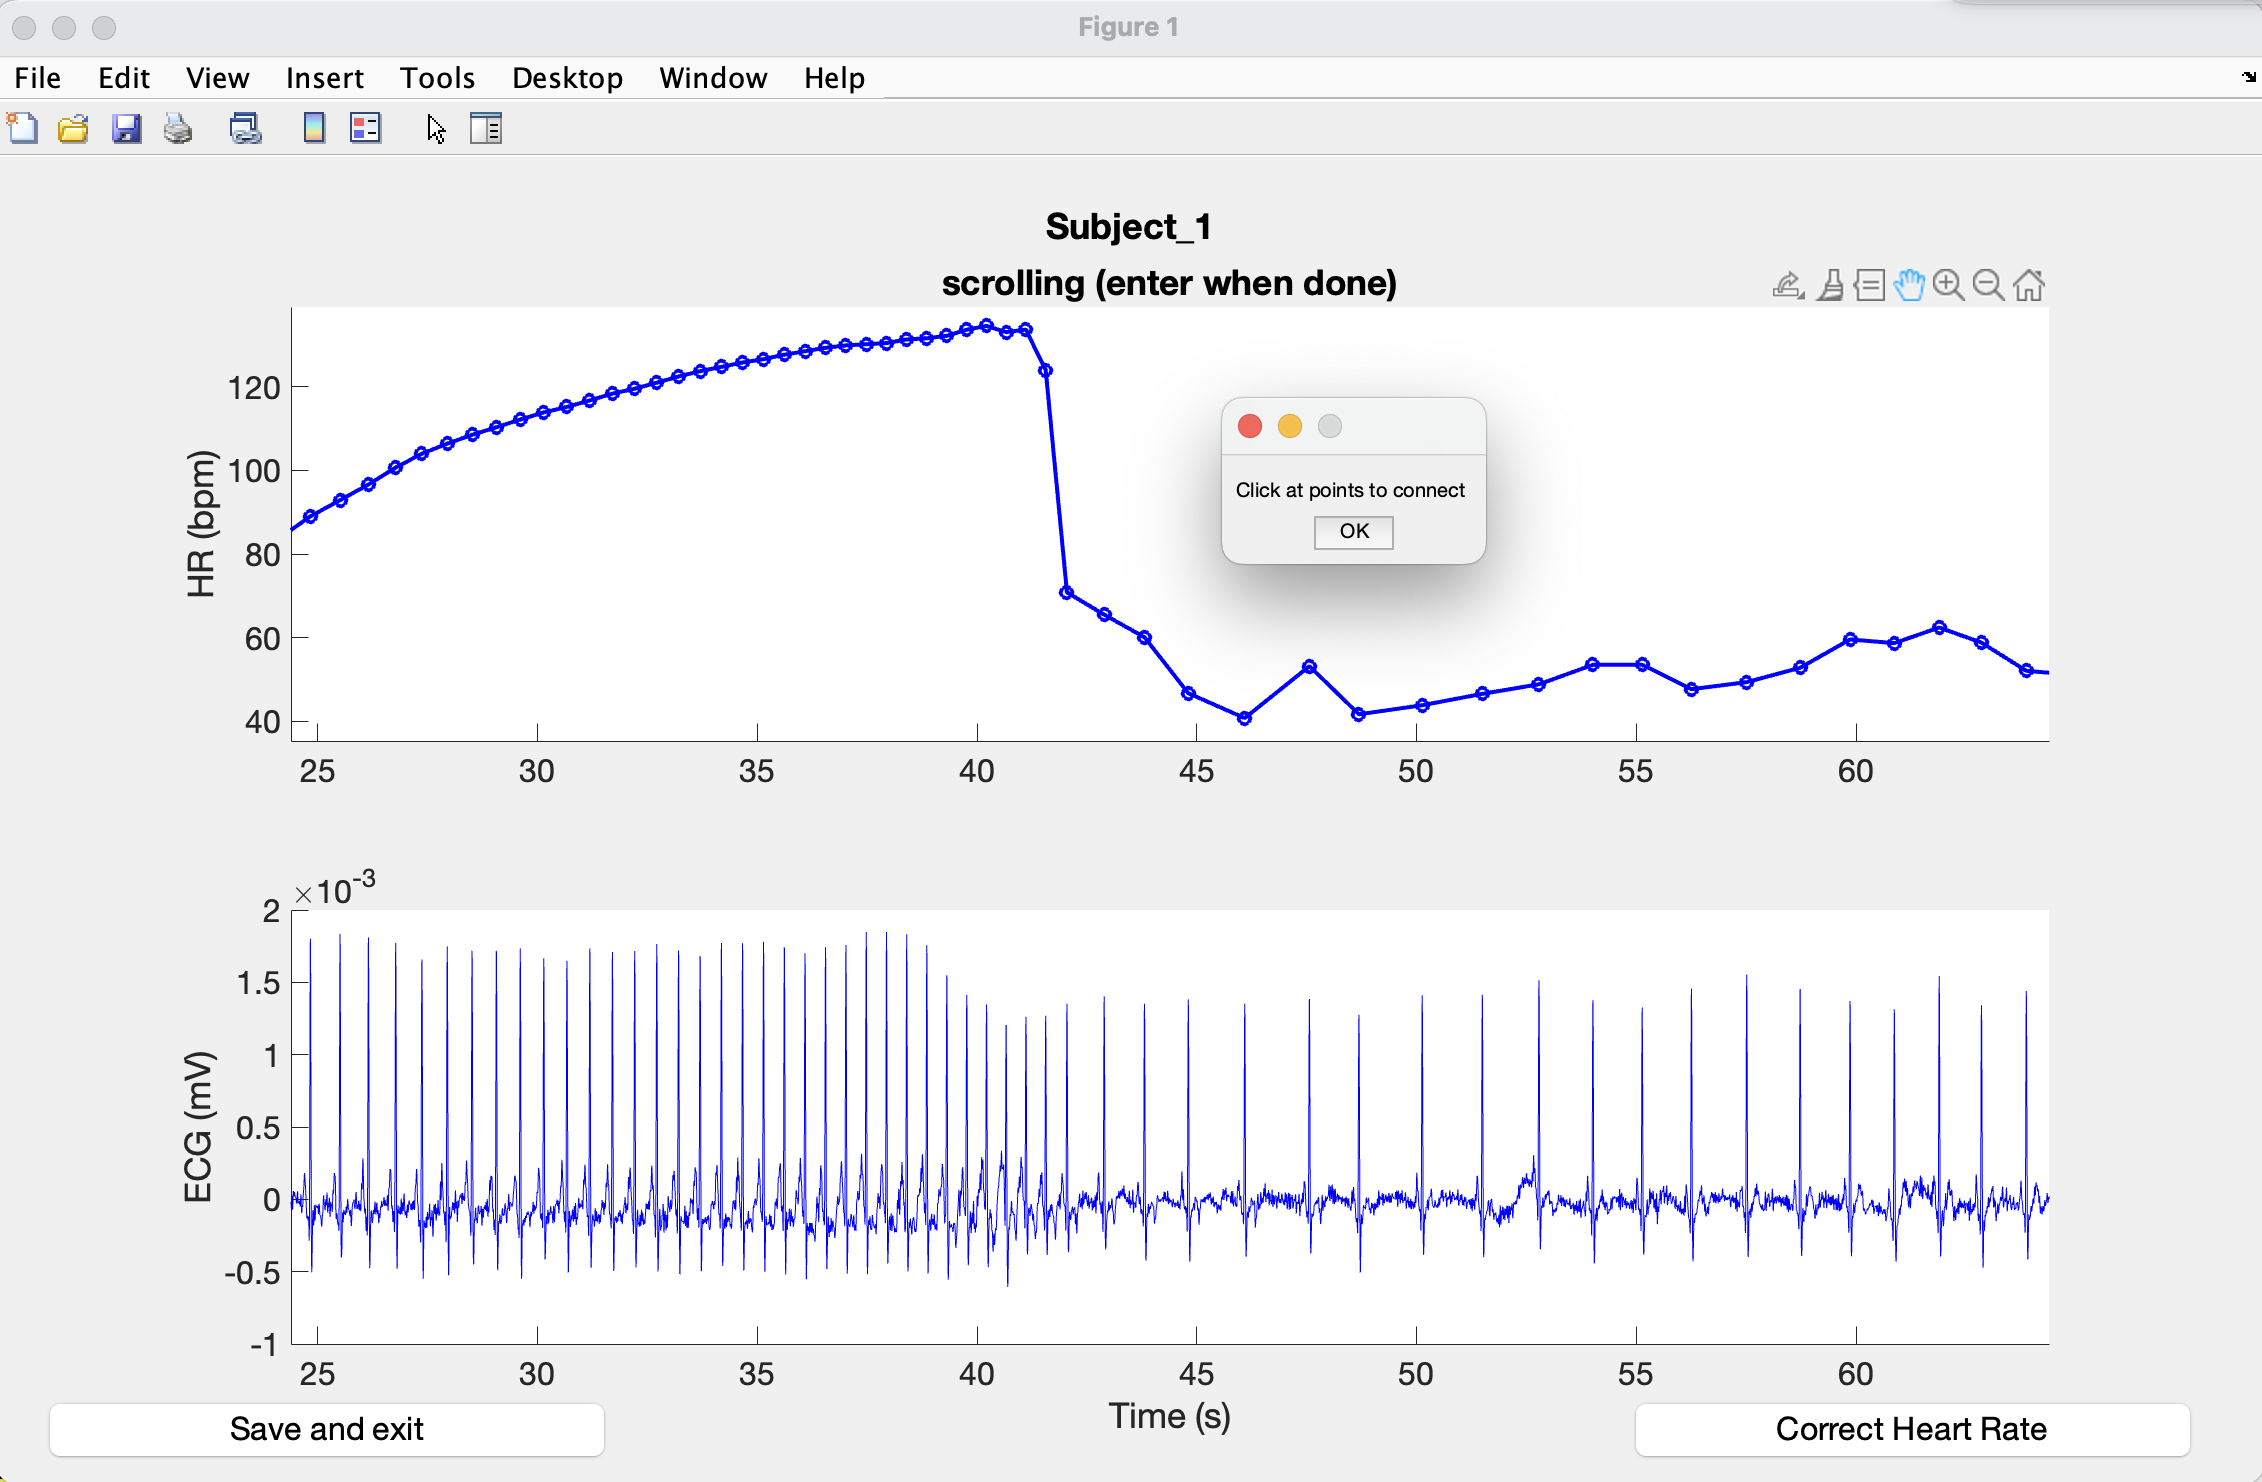Click the Correct Heart Rate button
Image resolution: width=2262 pixels, height=1482 pixels.
[1911, 1429]
